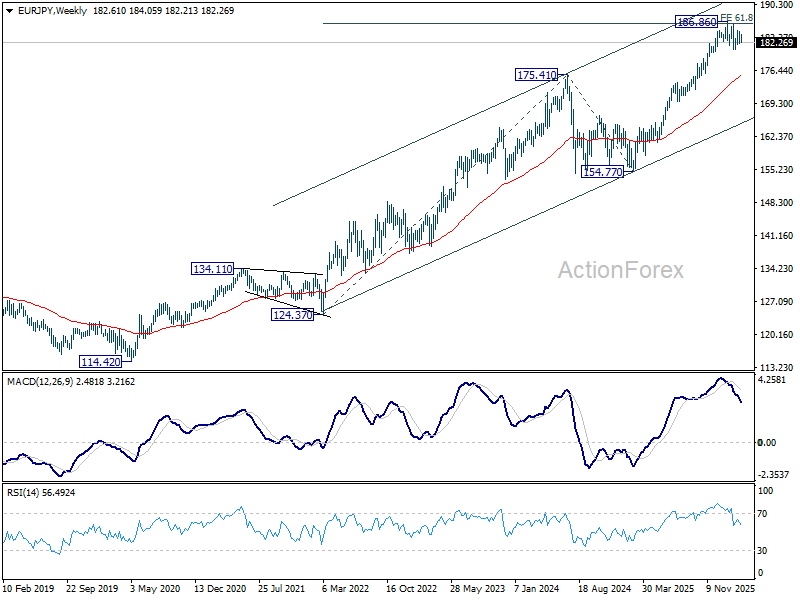Click the 16 Oct 2022 date label
The width and height of the screenshot is (800, 600).
411,589
